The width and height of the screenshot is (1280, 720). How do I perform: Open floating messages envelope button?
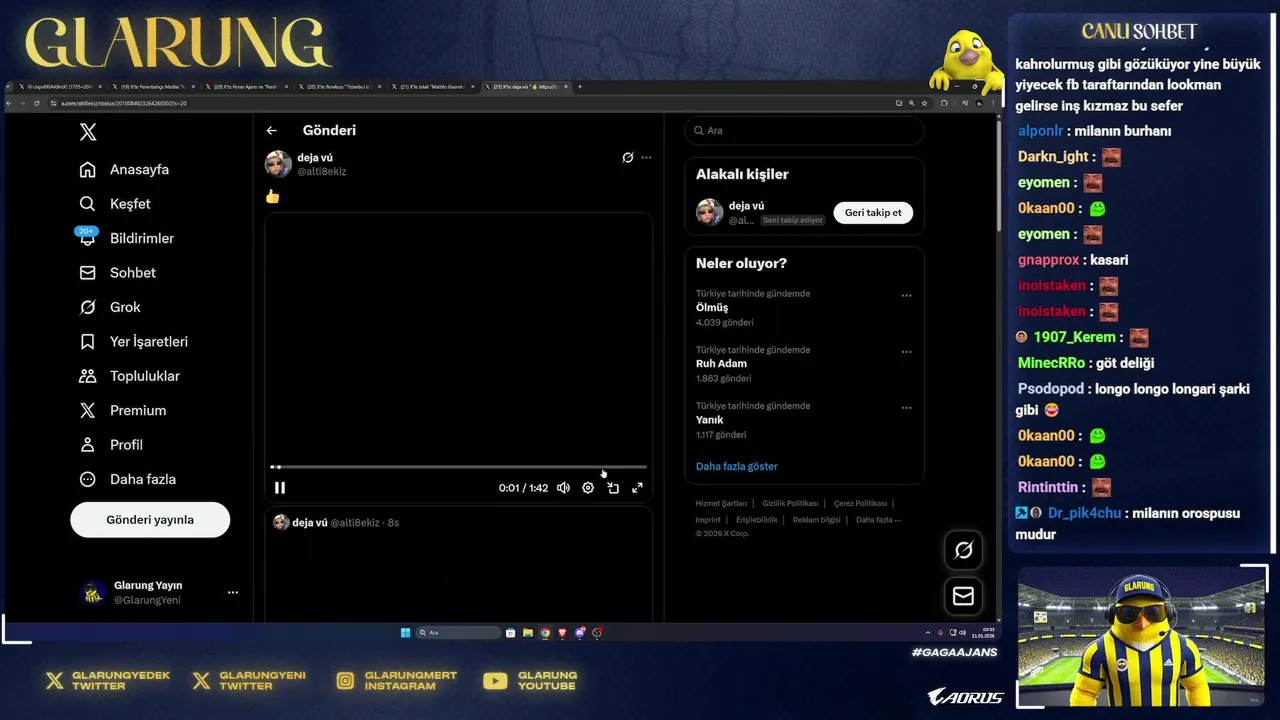click(964, 596)
